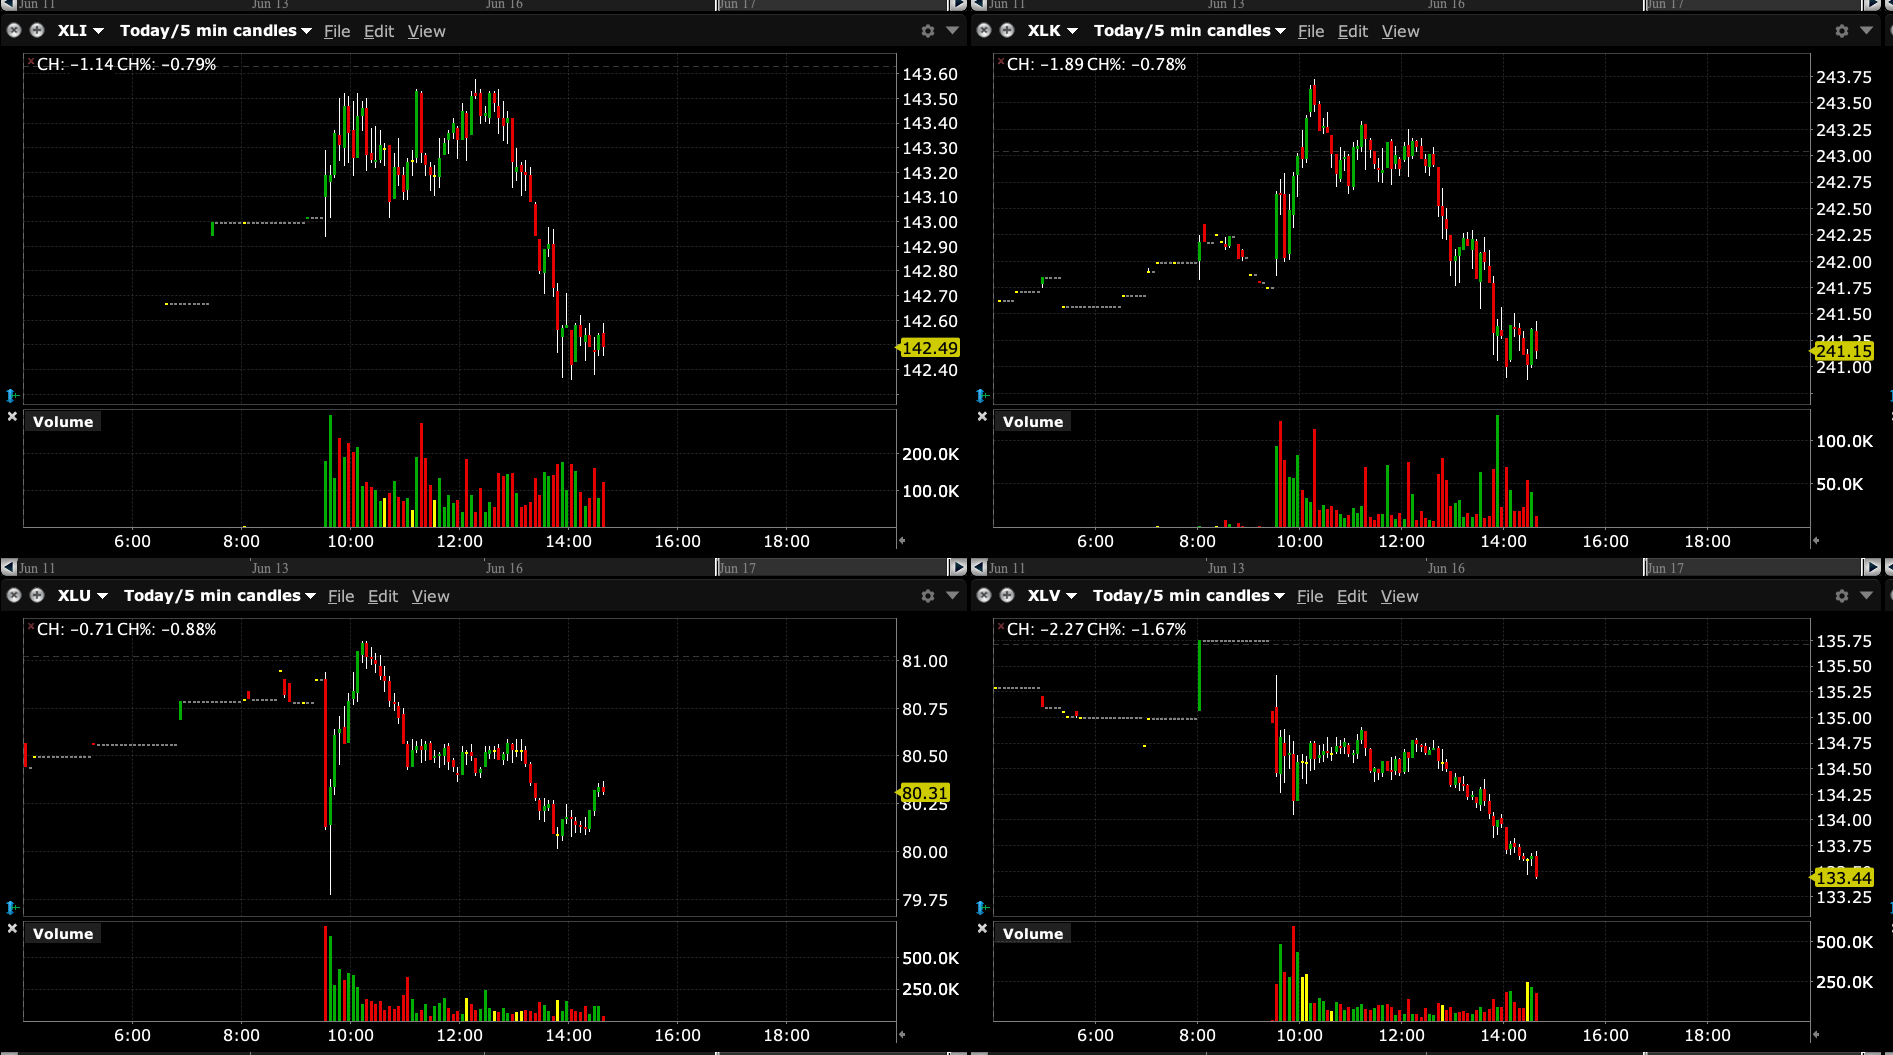Viewport: 1893px width, 1055px height.
Task: Click the blue axis icon on the XLI chart
Action: coord(11,396)
